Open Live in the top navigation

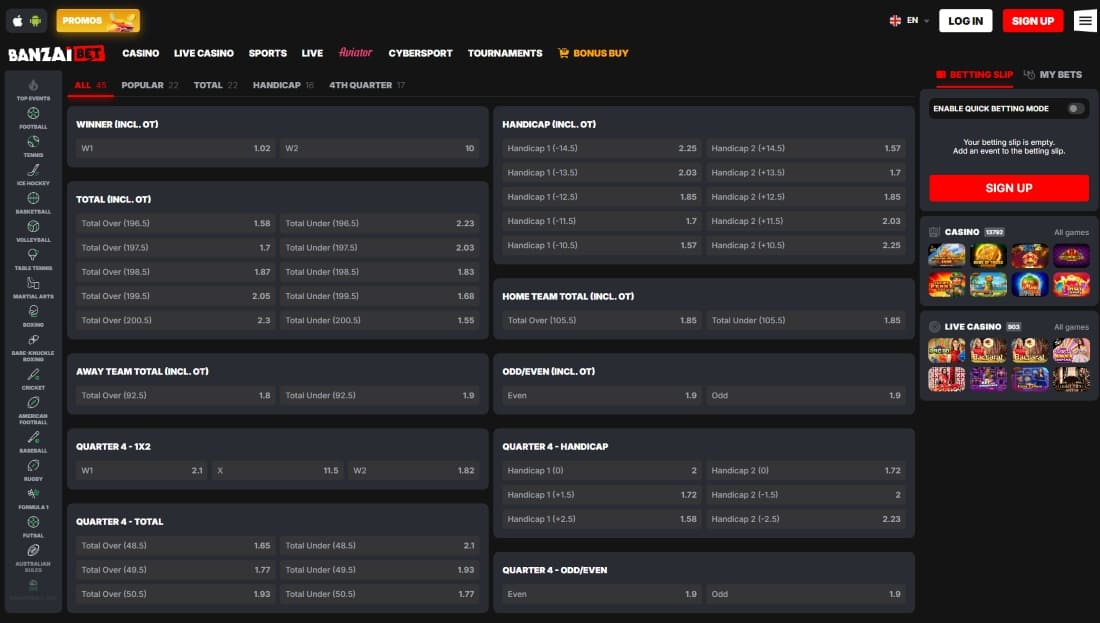coord(312,53)
